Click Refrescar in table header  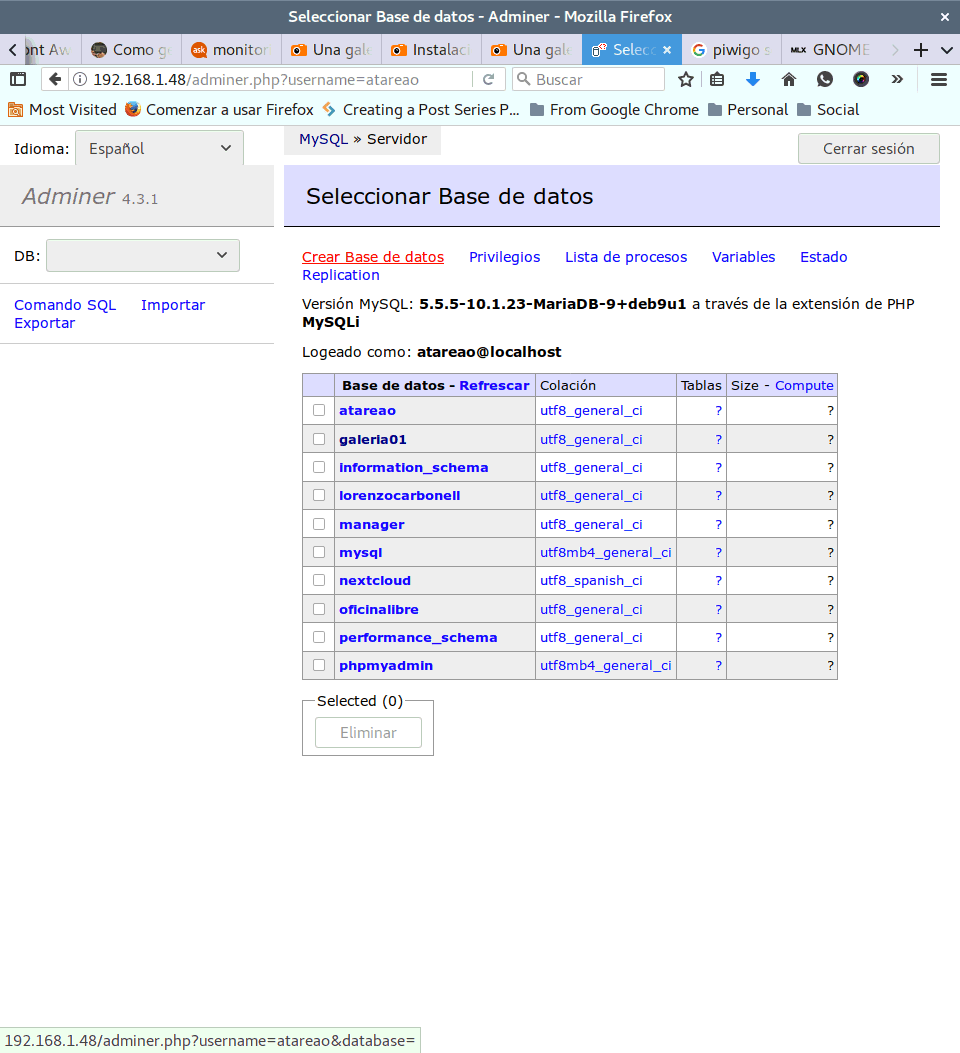(x=494, y=385)
